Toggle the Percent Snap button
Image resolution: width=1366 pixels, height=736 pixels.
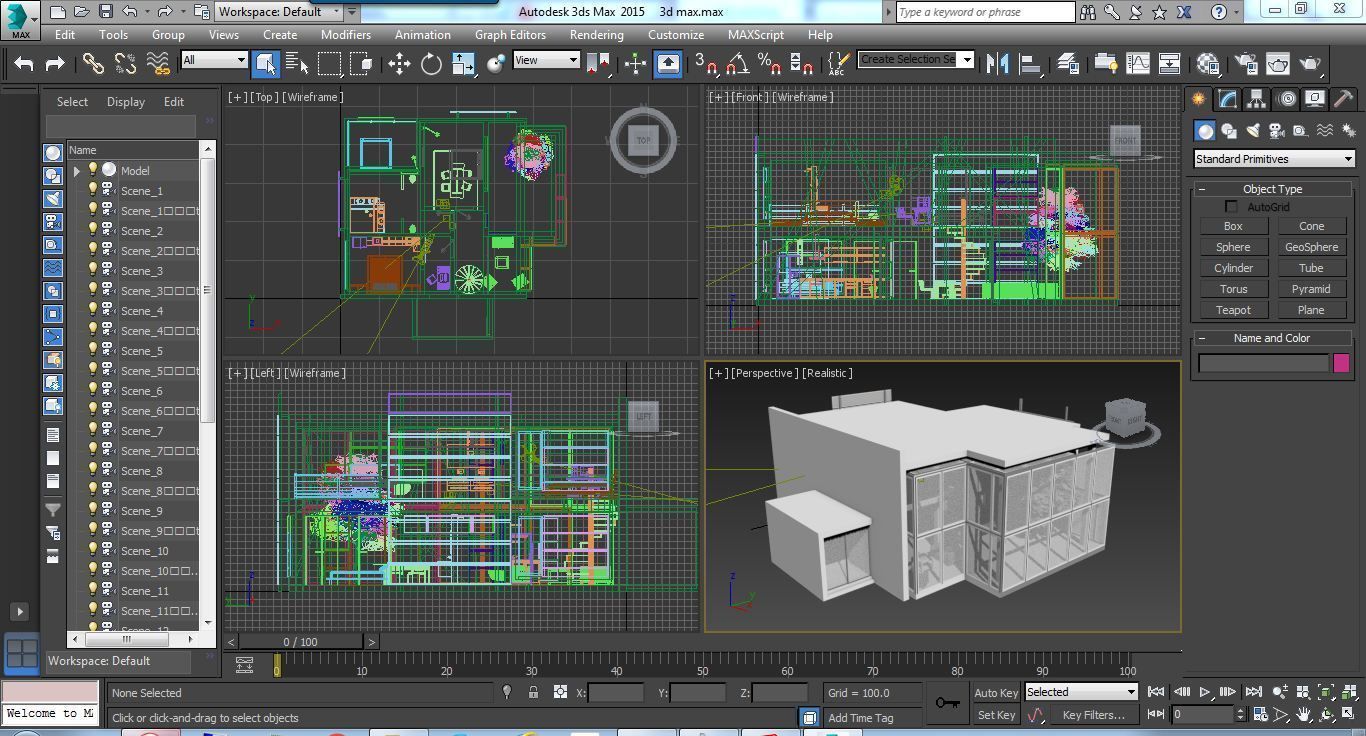(x=769, y=64)
